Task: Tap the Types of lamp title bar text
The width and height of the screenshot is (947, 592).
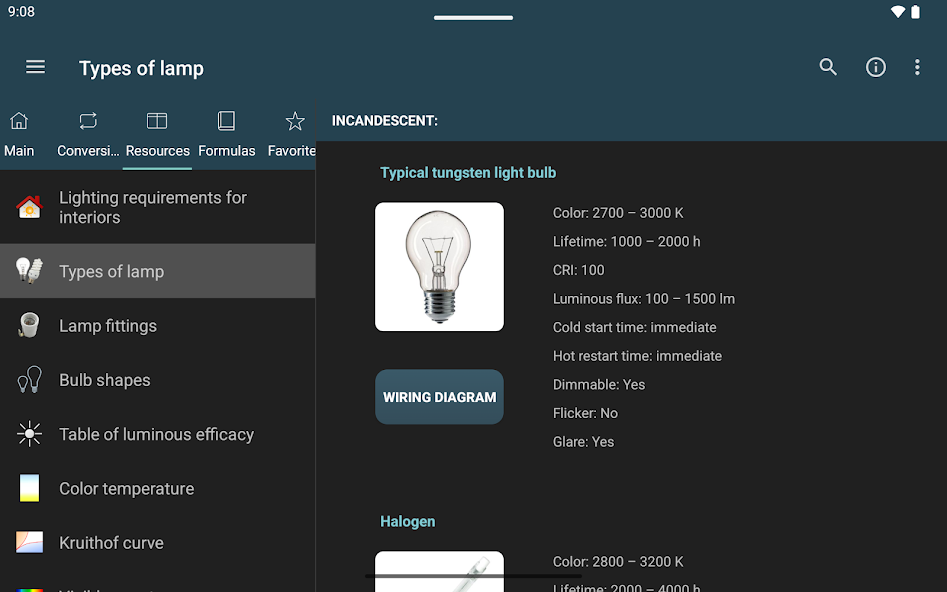Action: click(x=141, y=68)
